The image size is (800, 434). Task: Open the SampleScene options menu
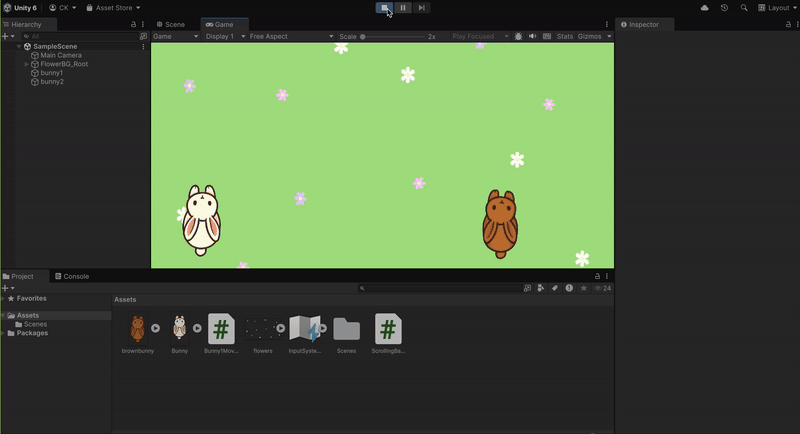tap(143, 46)
